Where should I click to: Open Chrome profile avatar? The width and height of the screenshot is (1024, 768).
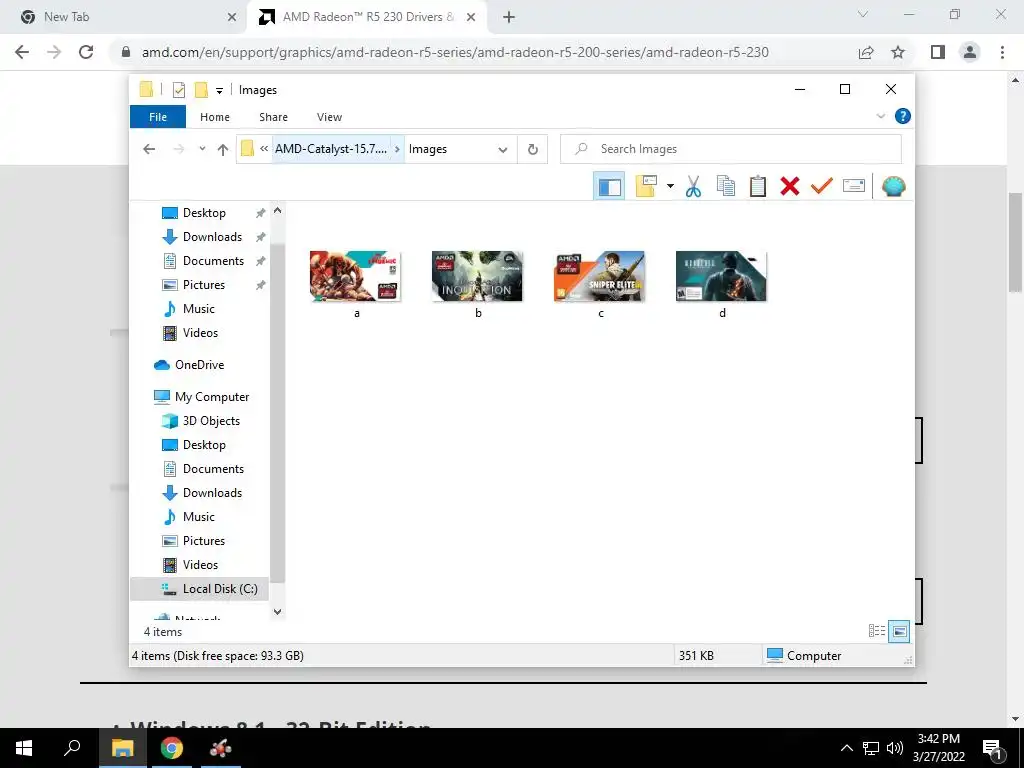(970, 52)
